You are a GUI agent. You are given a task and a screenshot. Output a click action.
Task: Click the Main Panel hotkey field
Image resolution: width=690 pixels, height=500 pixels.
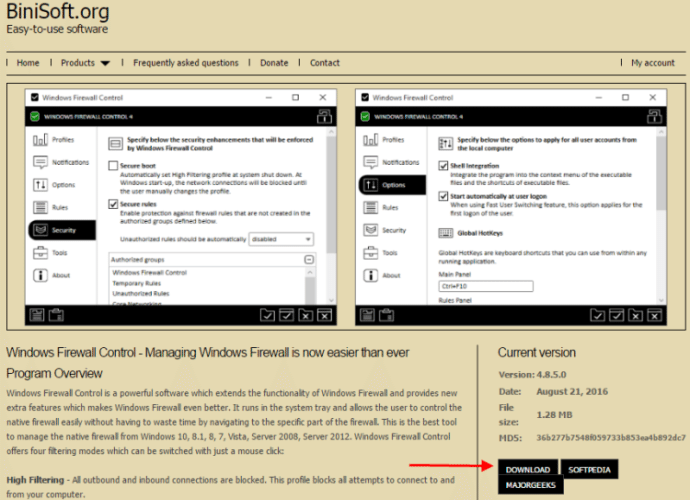click(486, 286)
